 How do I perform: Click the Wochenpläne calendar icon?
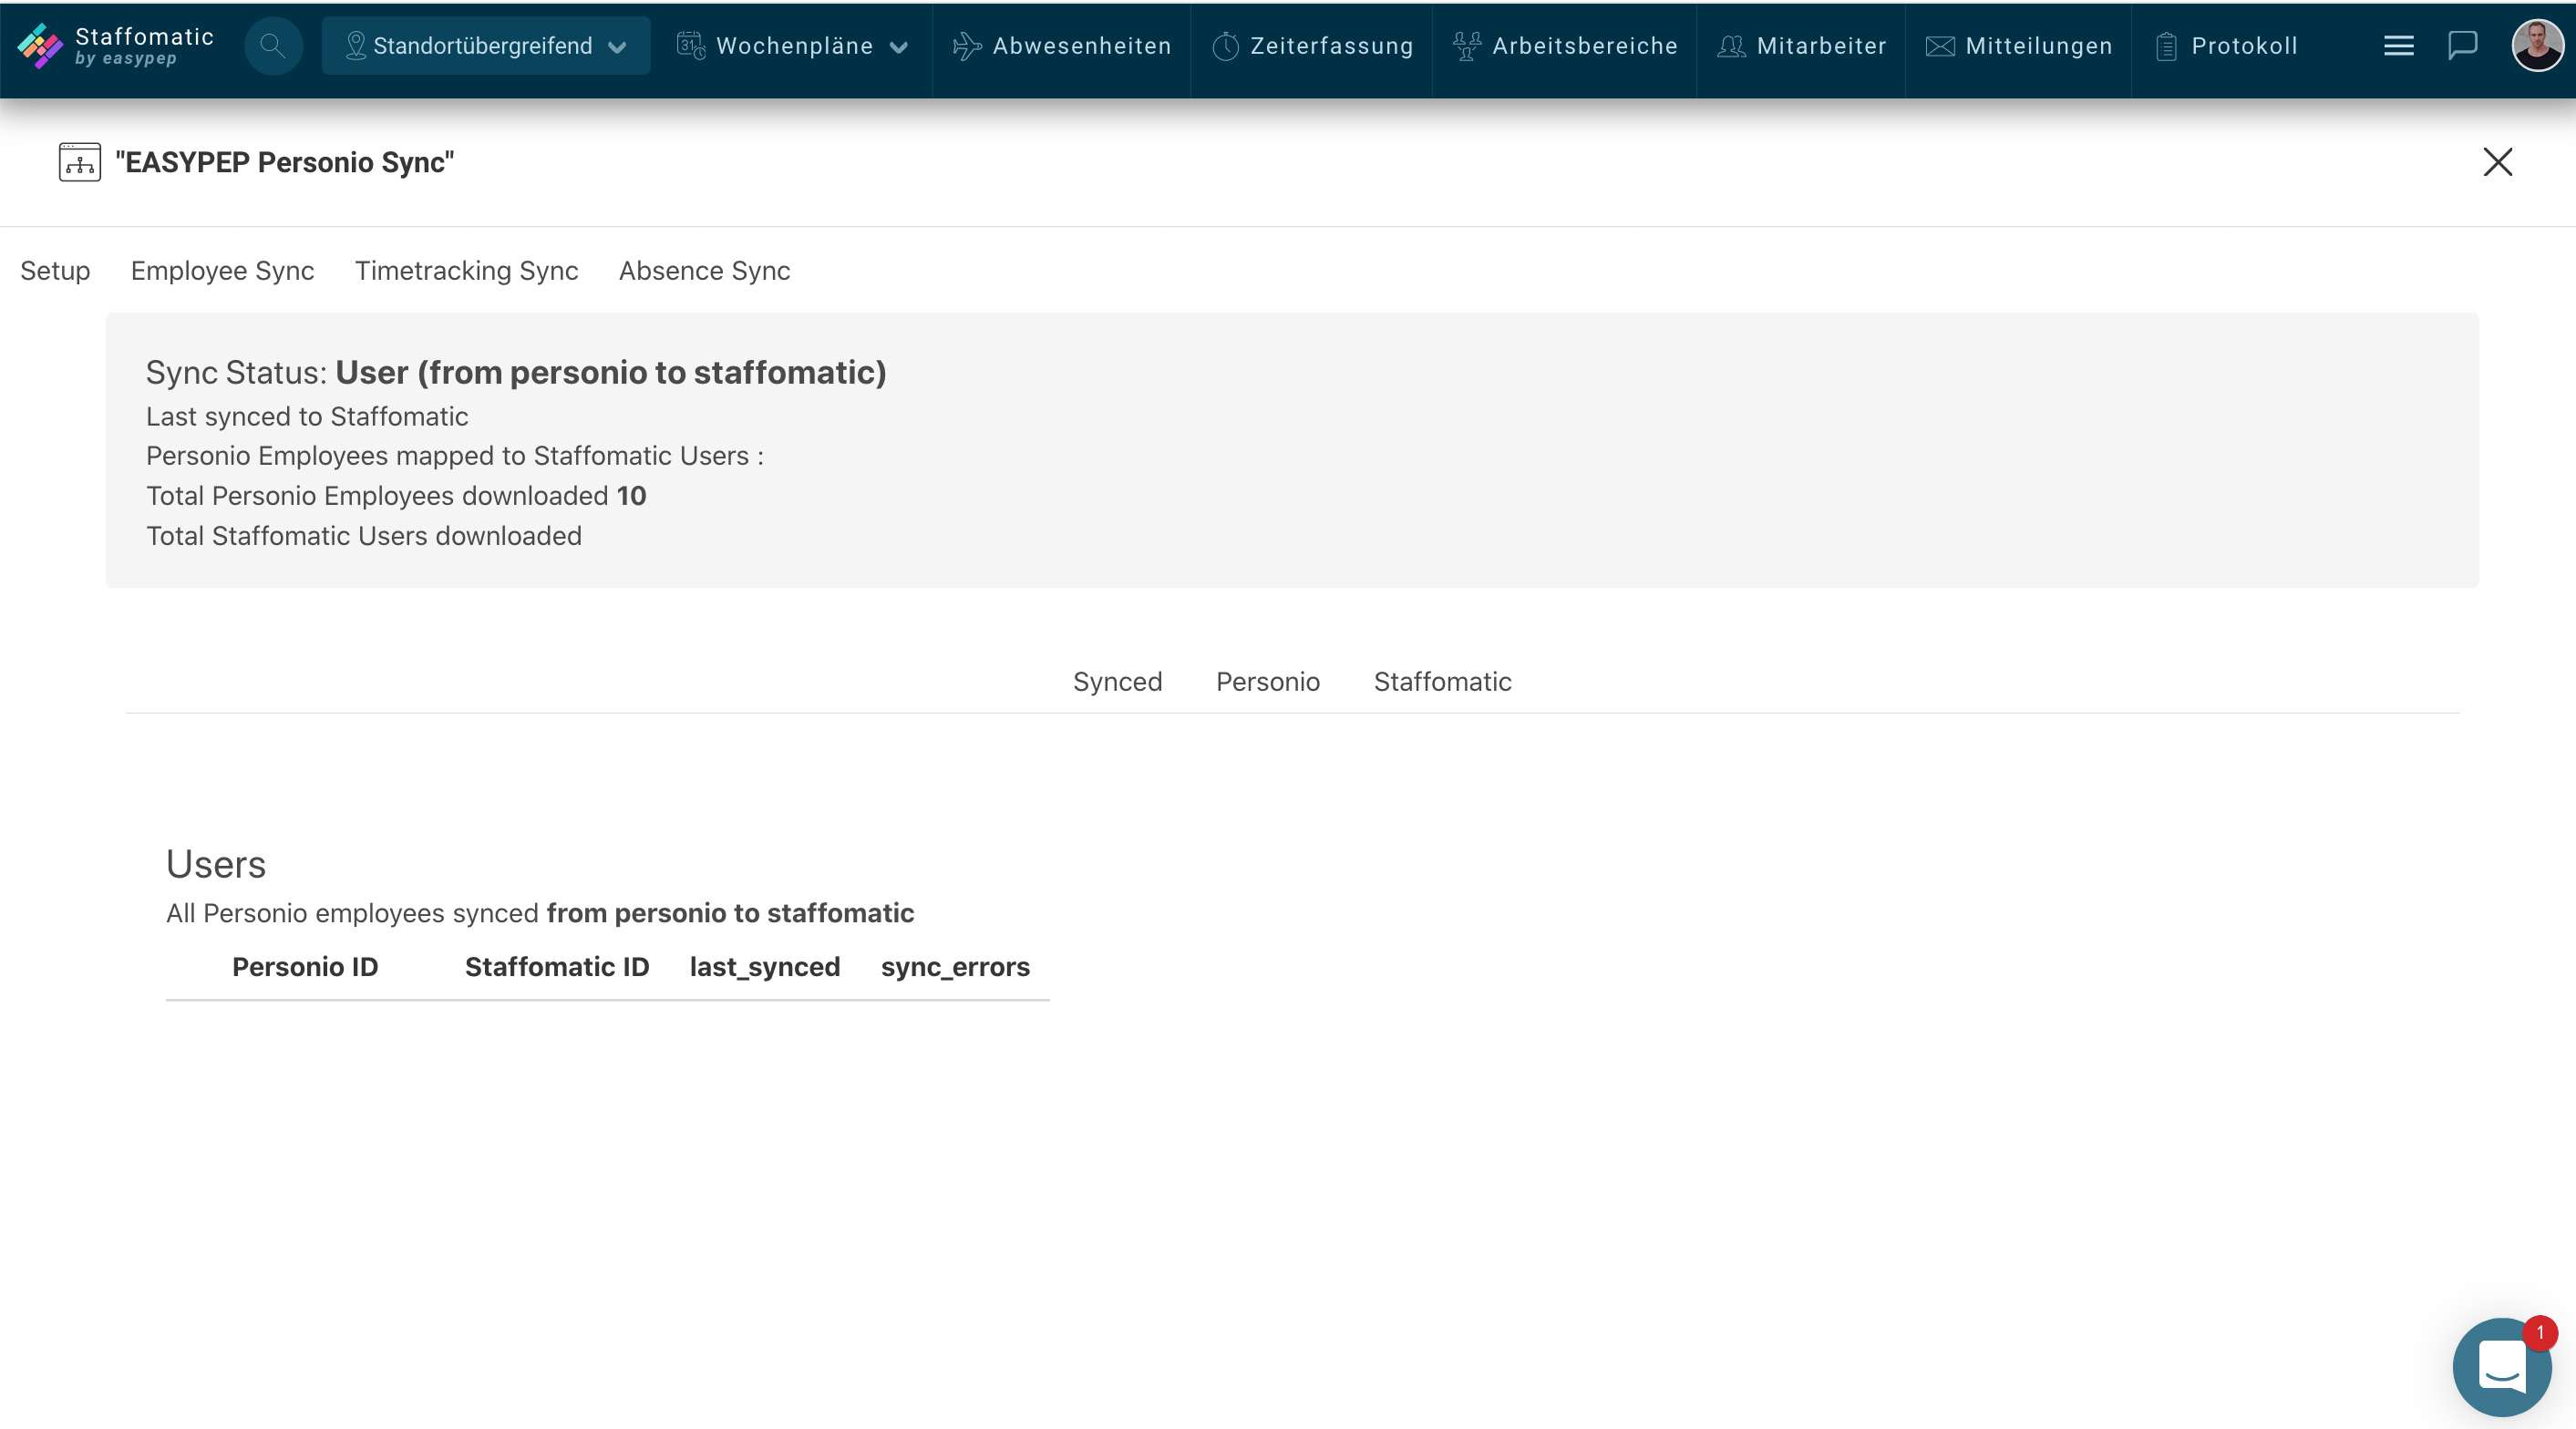(691, 45)
